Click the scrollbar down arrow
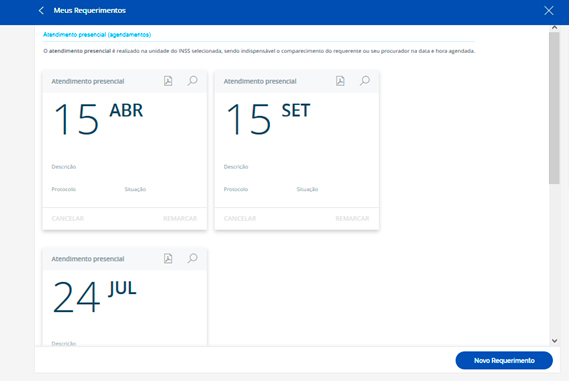This screenshot has height=381, width=569. 554,341
